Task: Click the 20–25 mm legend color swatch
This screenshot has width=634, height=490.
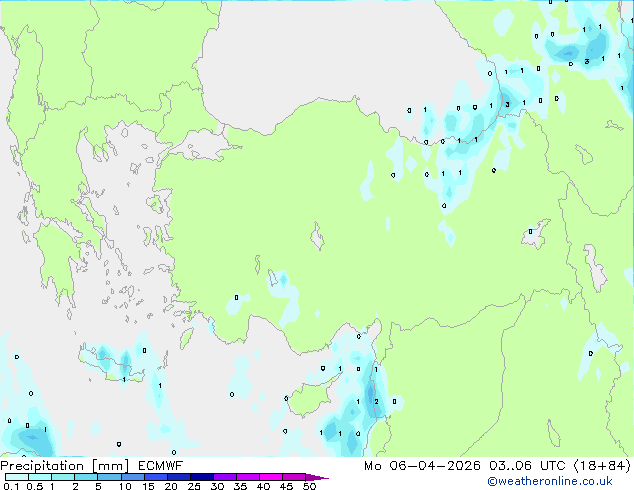Action: coord(179,477)
